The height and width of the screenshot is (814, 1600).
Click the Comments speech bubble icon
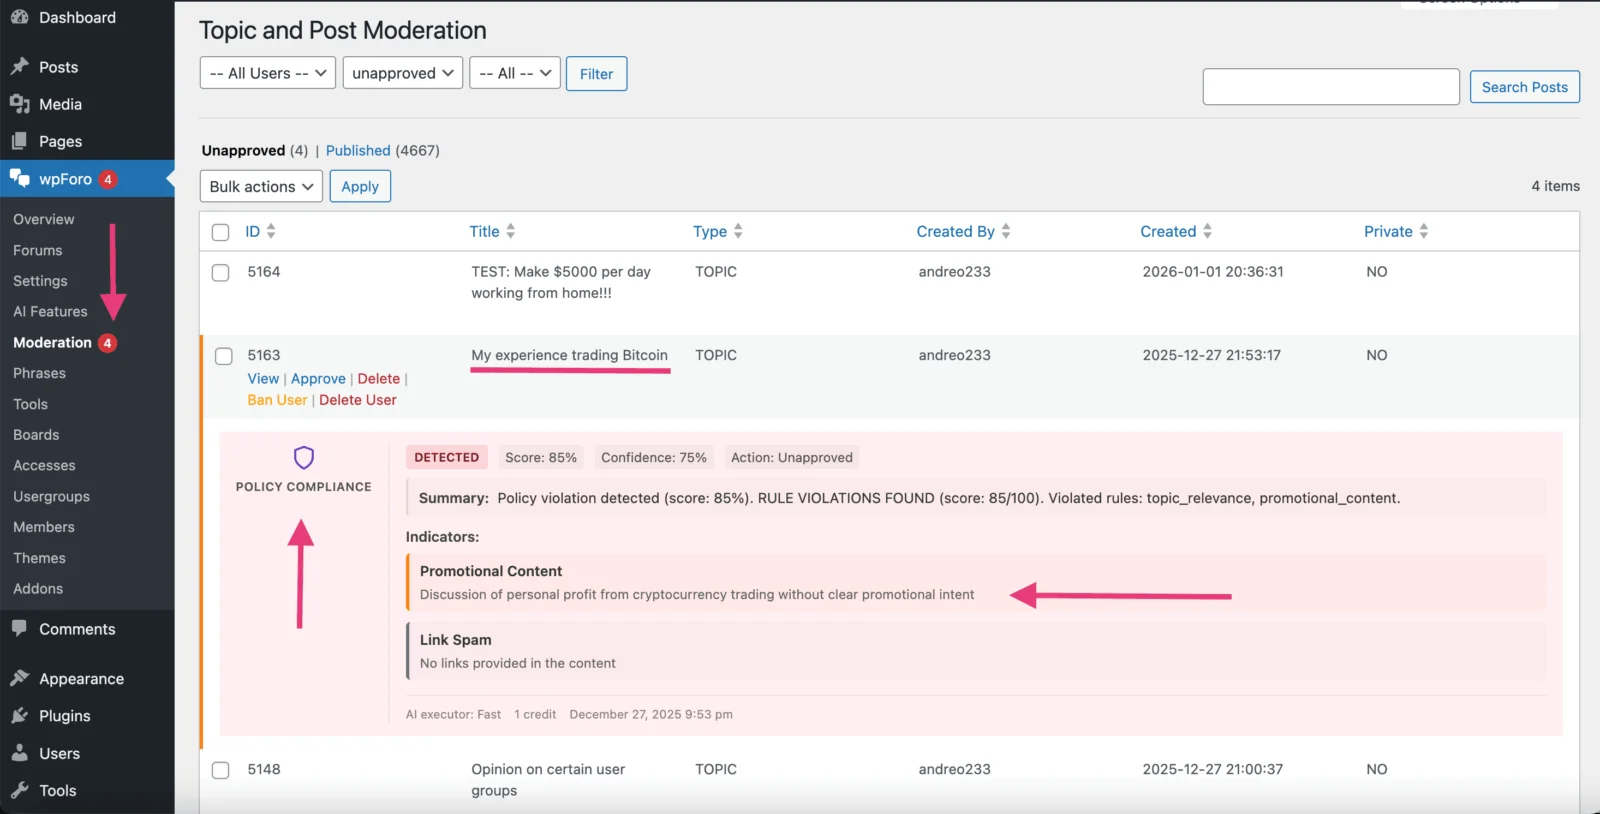tap(19, 629)
